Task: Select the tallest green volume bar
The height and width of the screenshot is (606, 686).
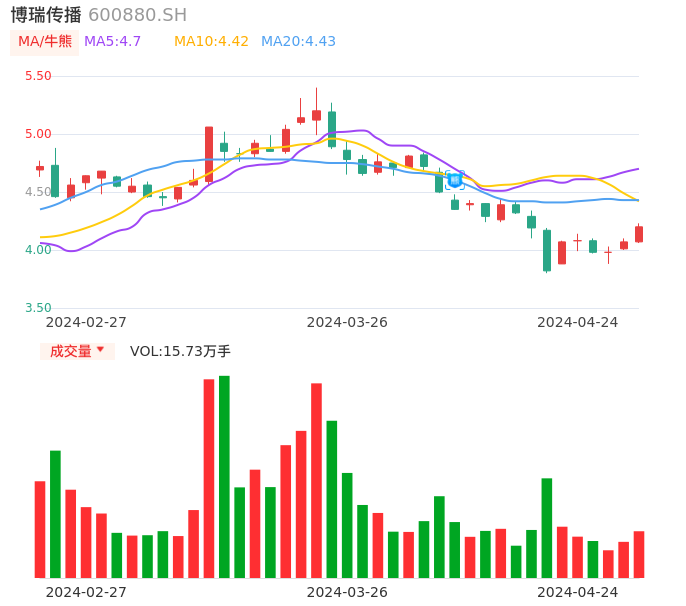Action: pos(224,476)
